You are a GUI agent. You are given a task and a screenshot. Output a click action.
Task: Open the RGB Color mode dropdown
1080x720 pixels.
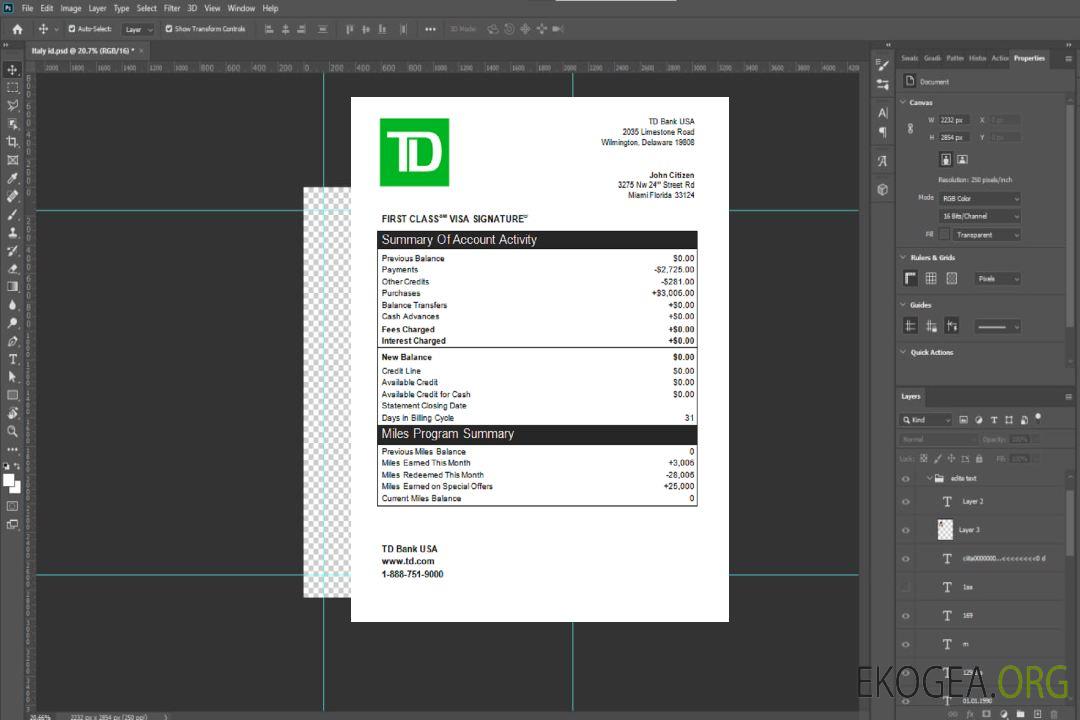979,198
